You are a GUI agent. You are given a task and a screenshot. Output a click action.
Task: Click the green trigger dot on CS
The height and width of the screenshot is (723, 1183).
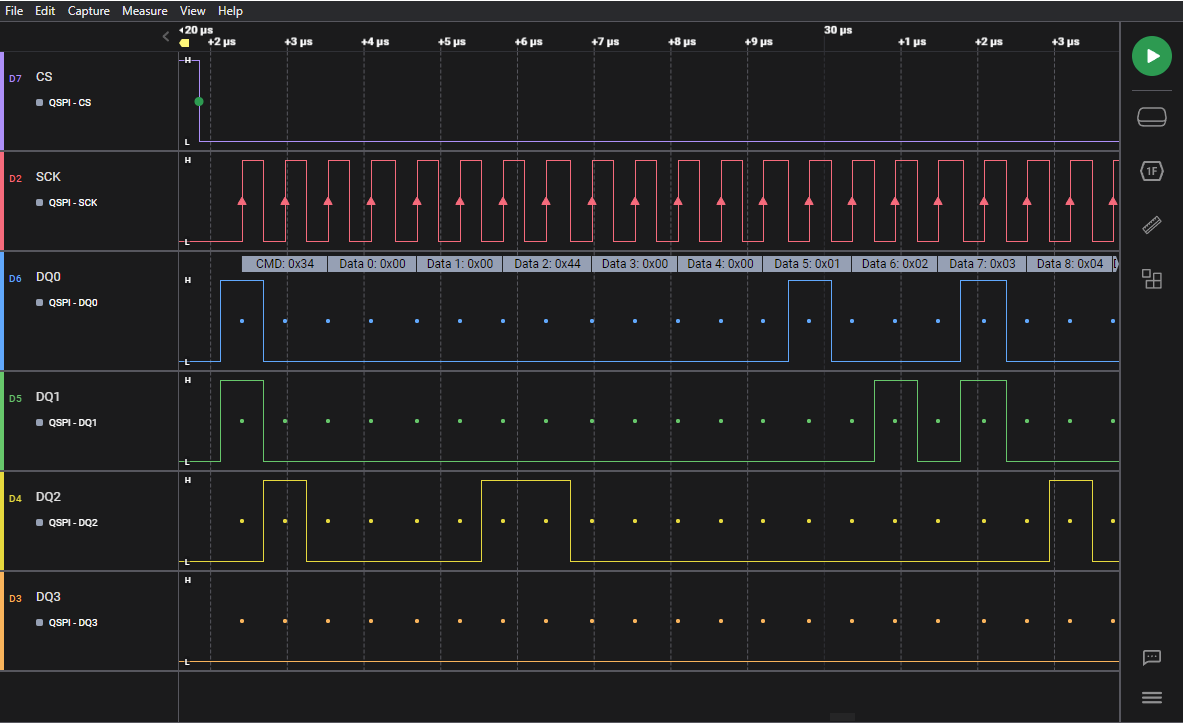tap(199, 102)
